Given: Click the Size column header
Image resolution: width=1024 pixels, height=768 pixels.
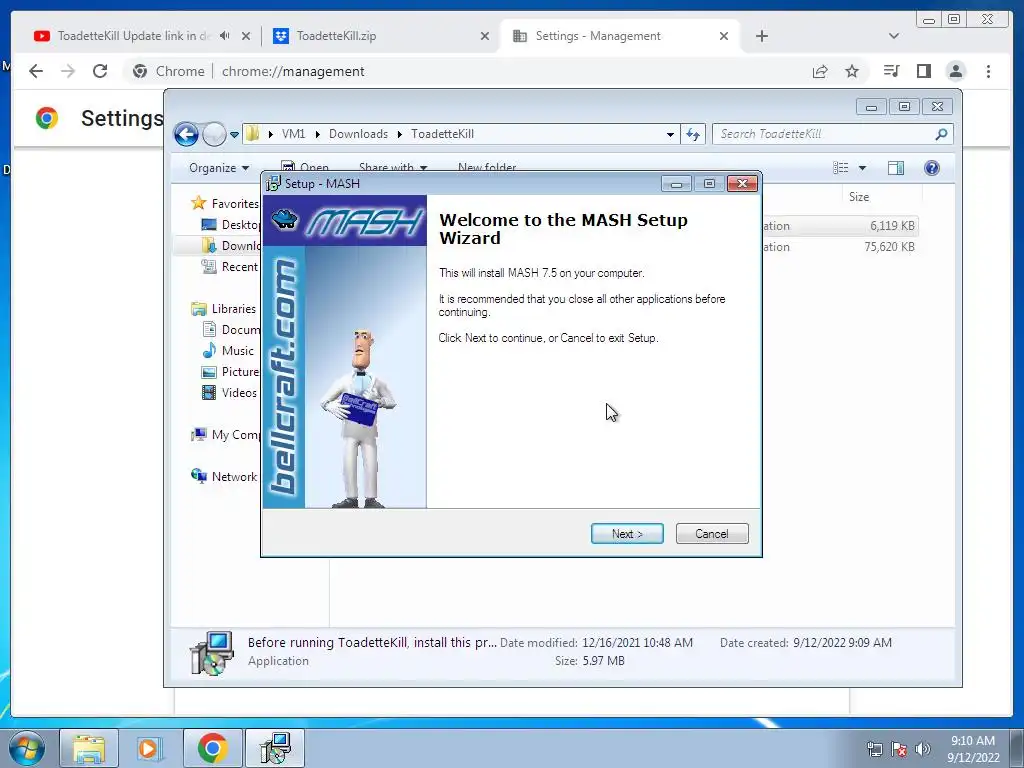Looking at the screenshot, I should tap(859, 197).
